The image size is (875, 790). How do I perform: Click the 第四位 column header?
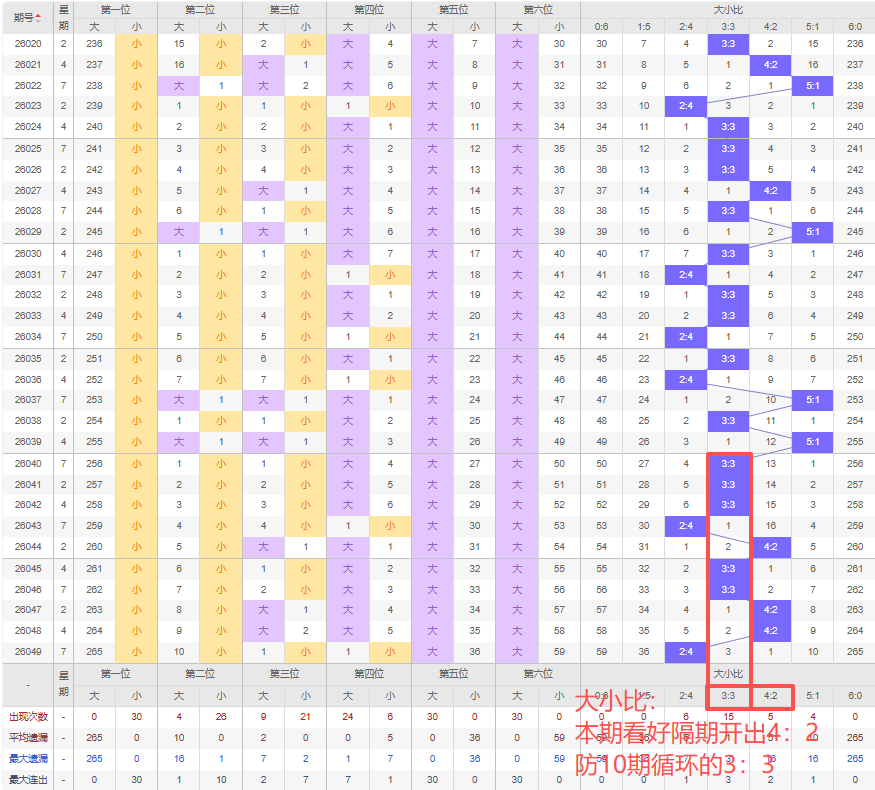(x=369, y=9)
